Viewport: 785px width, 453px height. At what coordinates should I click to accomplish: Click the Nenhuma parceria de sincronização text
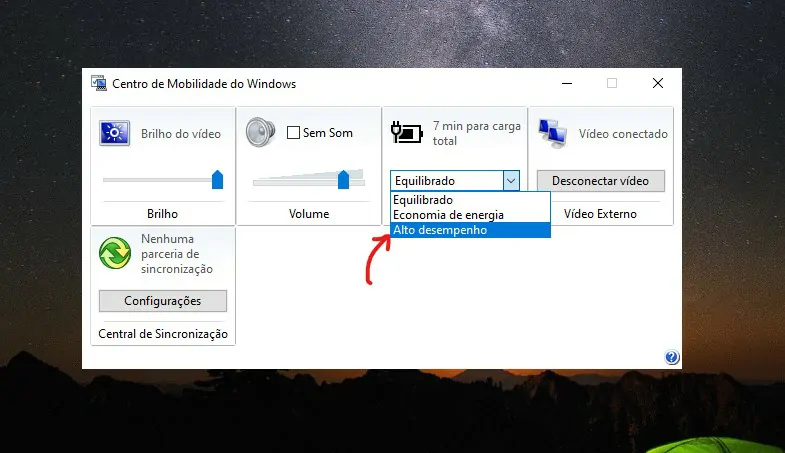click(x=177, y=254)
